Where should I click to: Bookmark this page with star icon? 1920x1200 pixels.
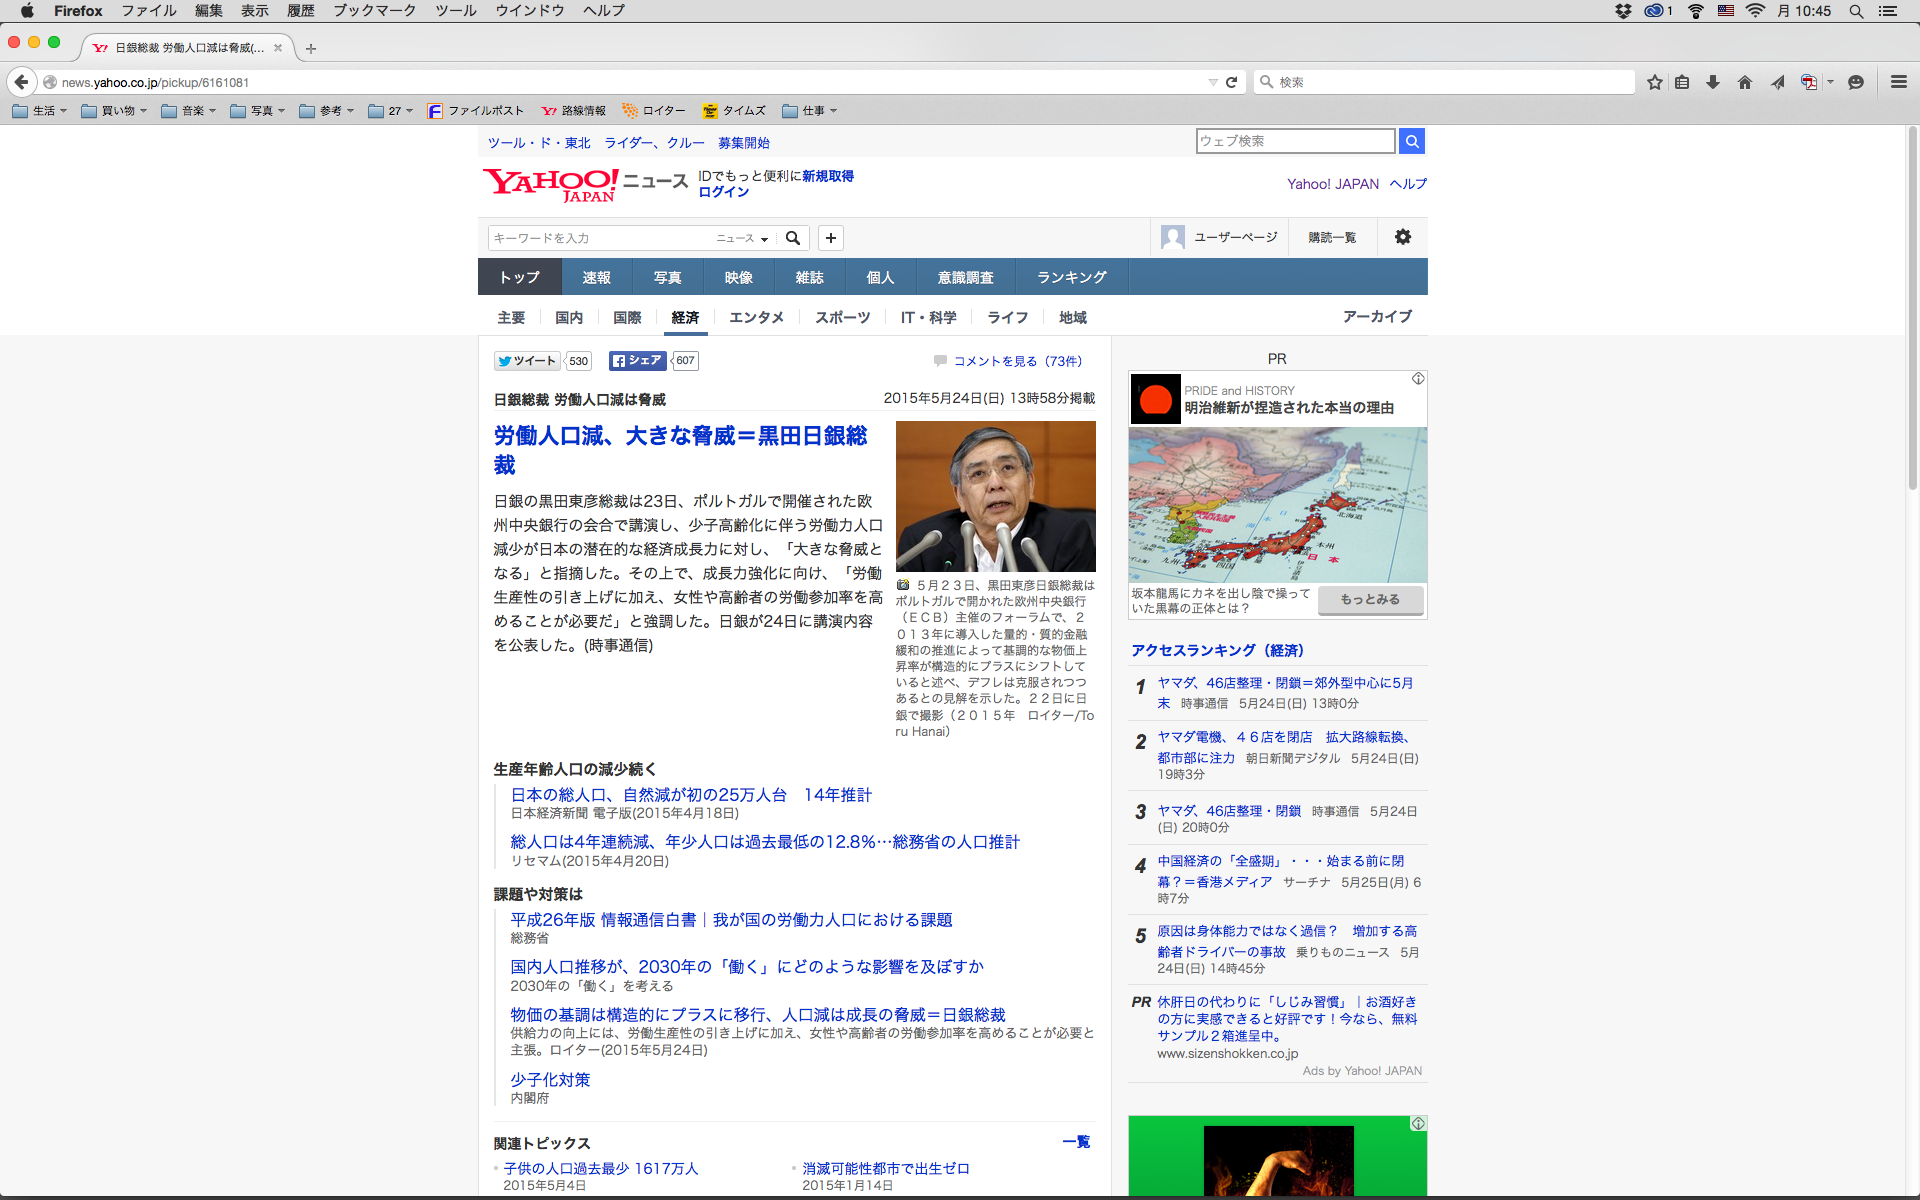point(1655,82)
